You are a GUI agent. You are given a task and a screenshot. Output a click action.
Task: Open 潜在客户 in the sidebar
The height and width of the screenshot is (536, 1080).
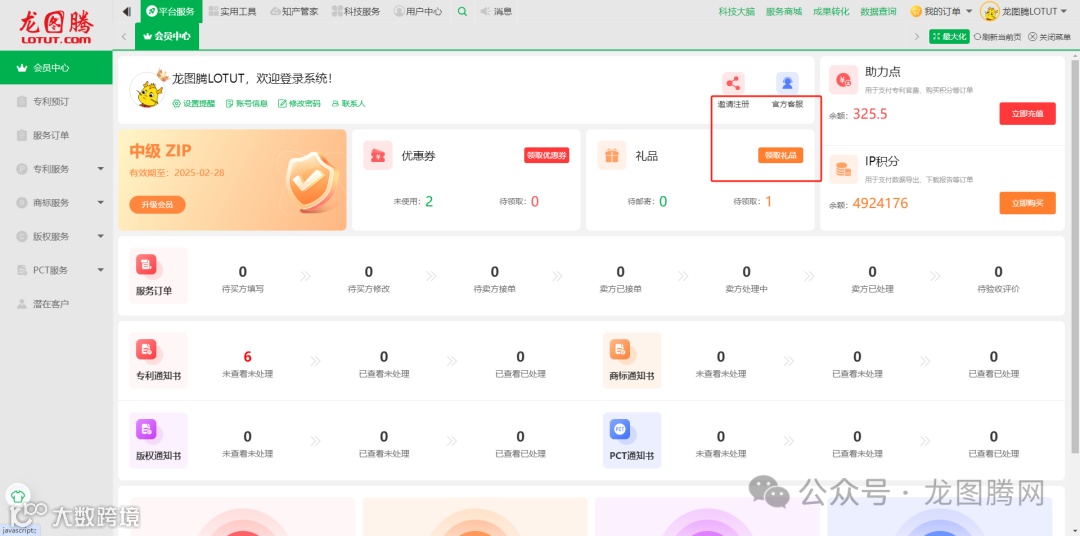(x=56, y=304)
